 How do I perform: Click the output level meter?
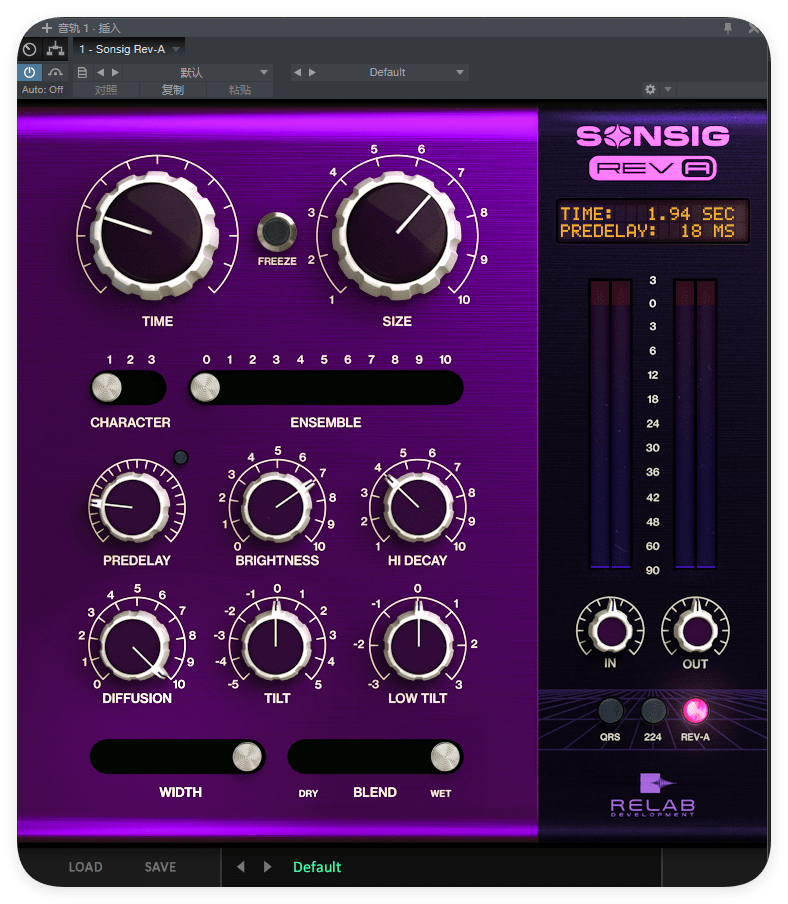pyautogui.click(x=696, y=424)
